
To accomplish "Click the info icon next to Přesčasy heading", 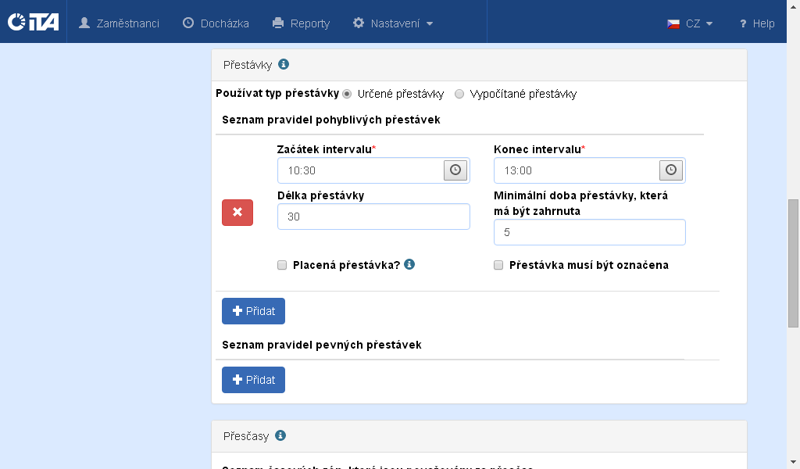I will click(281, 436).
